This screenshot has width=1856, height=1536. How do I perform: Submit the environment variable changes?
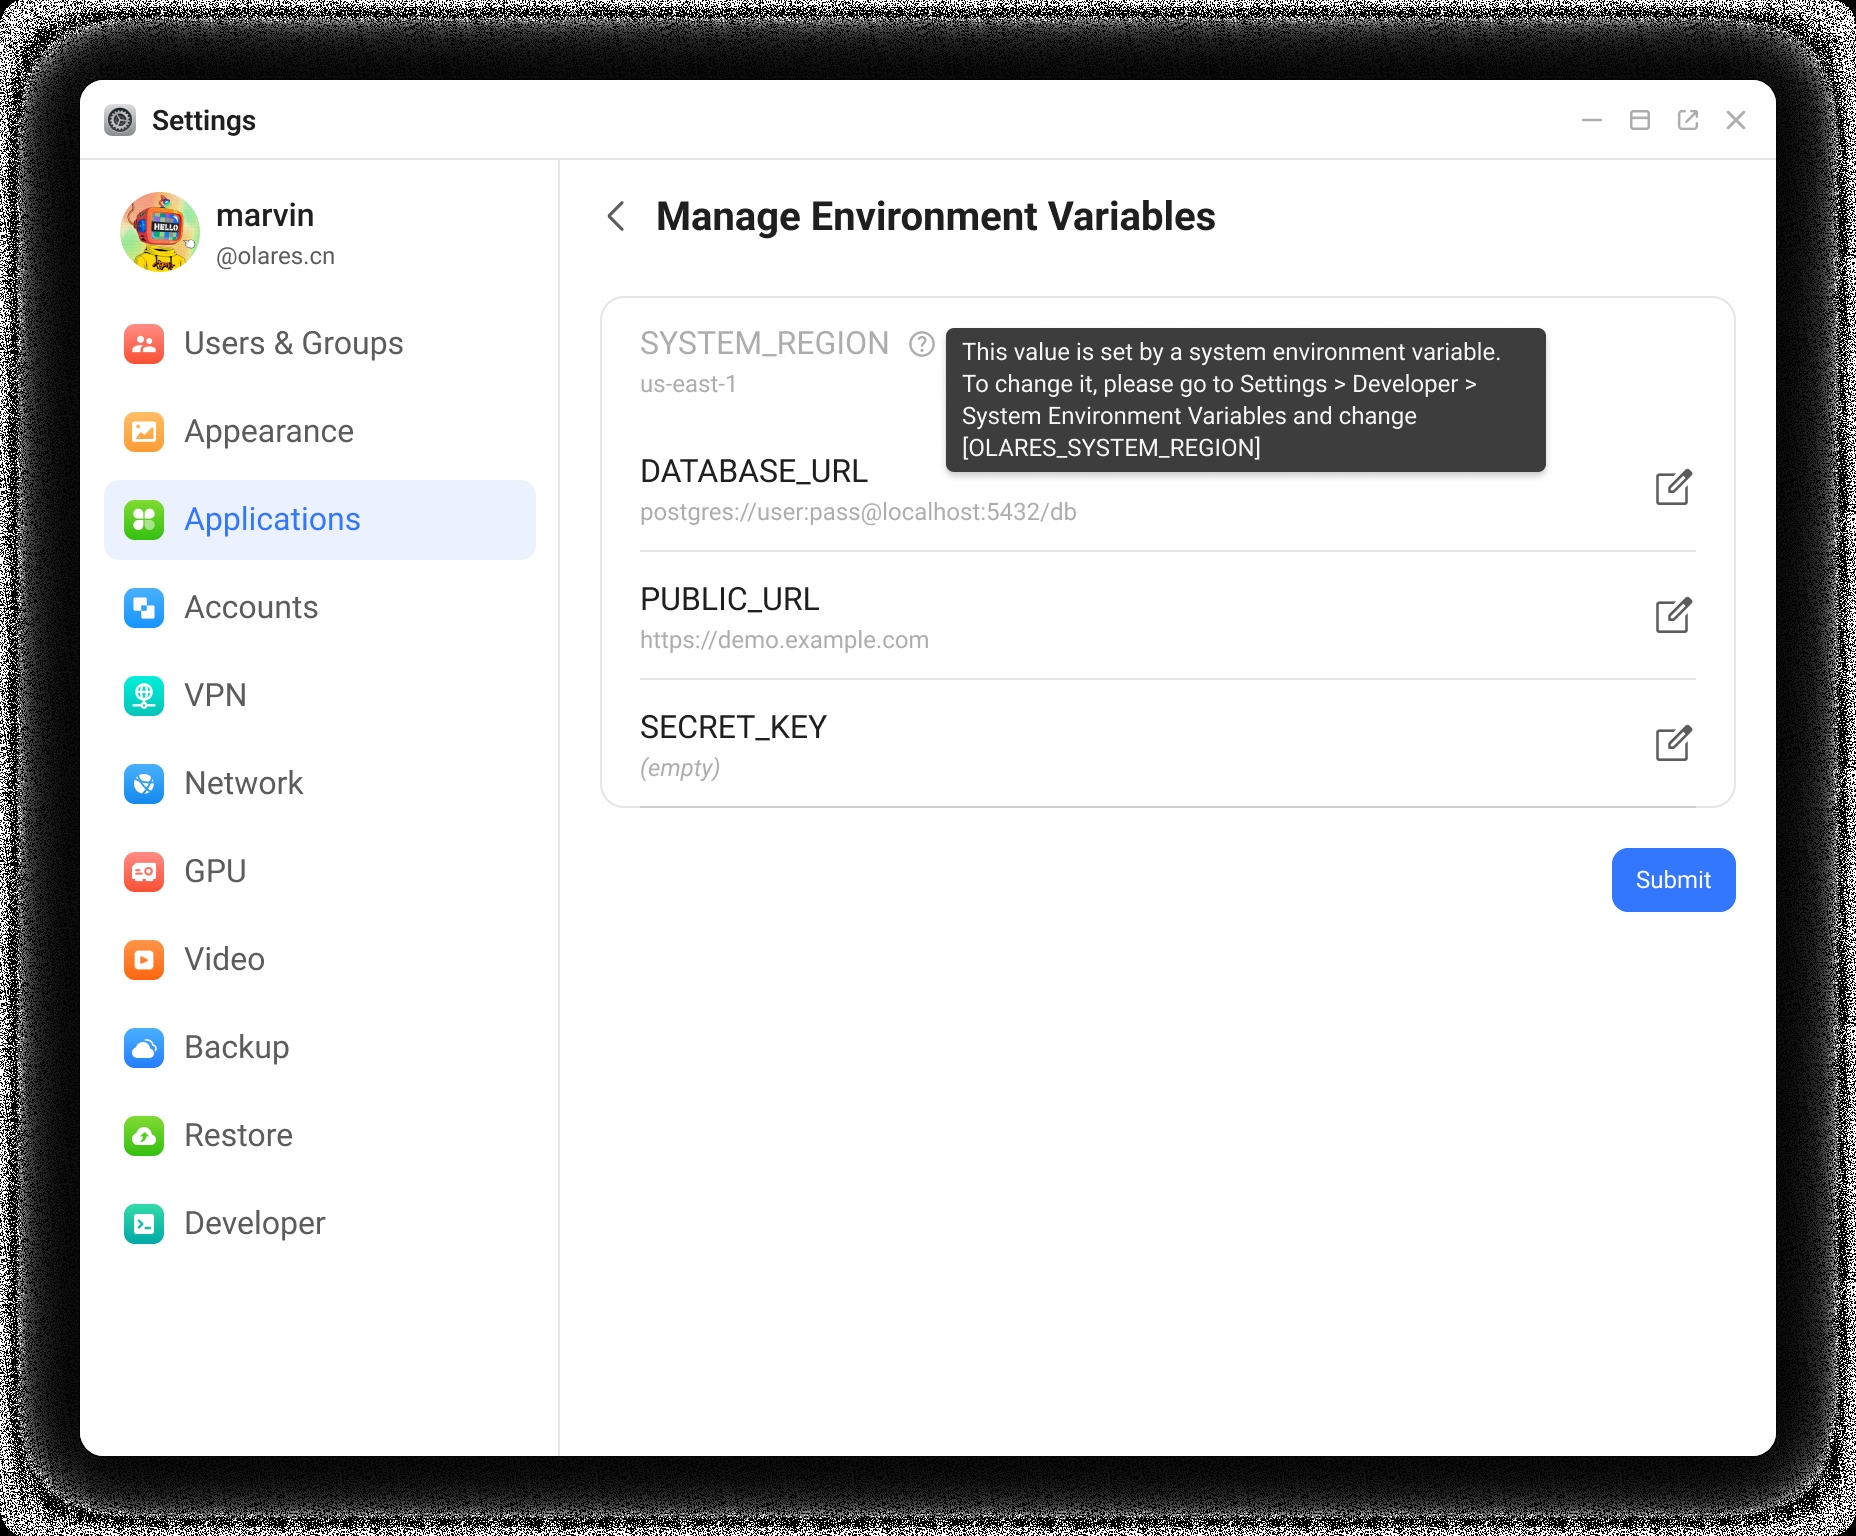coord(1672,880)
